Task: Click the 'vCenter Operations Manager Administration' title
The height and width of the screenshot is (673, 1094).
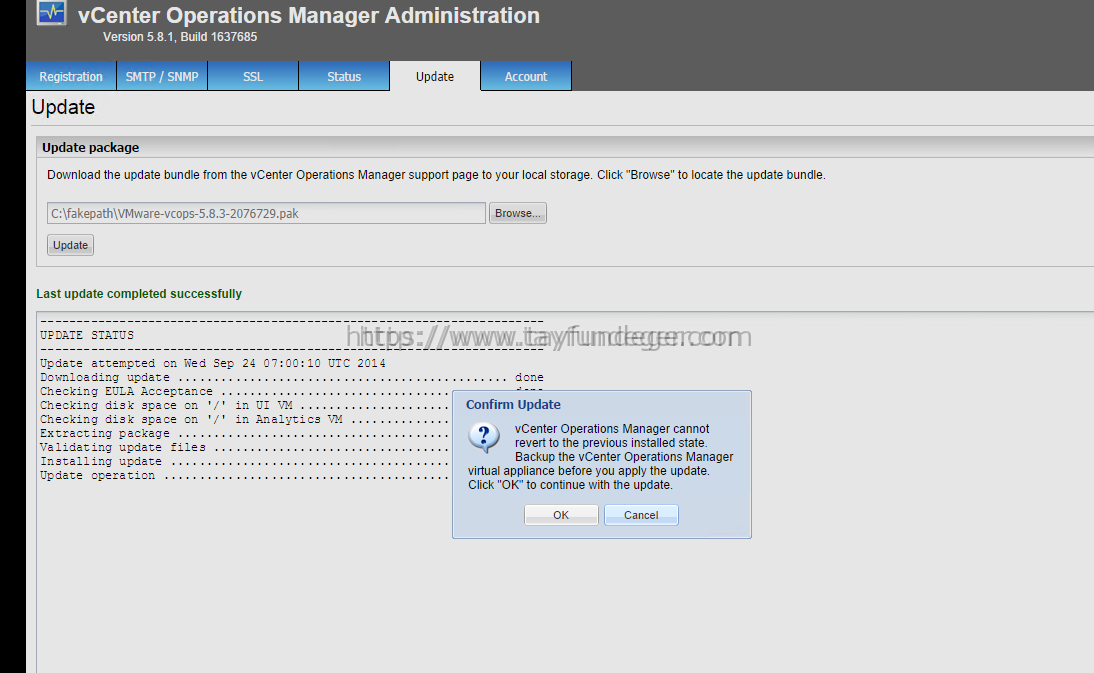Action: click(309, 15)
